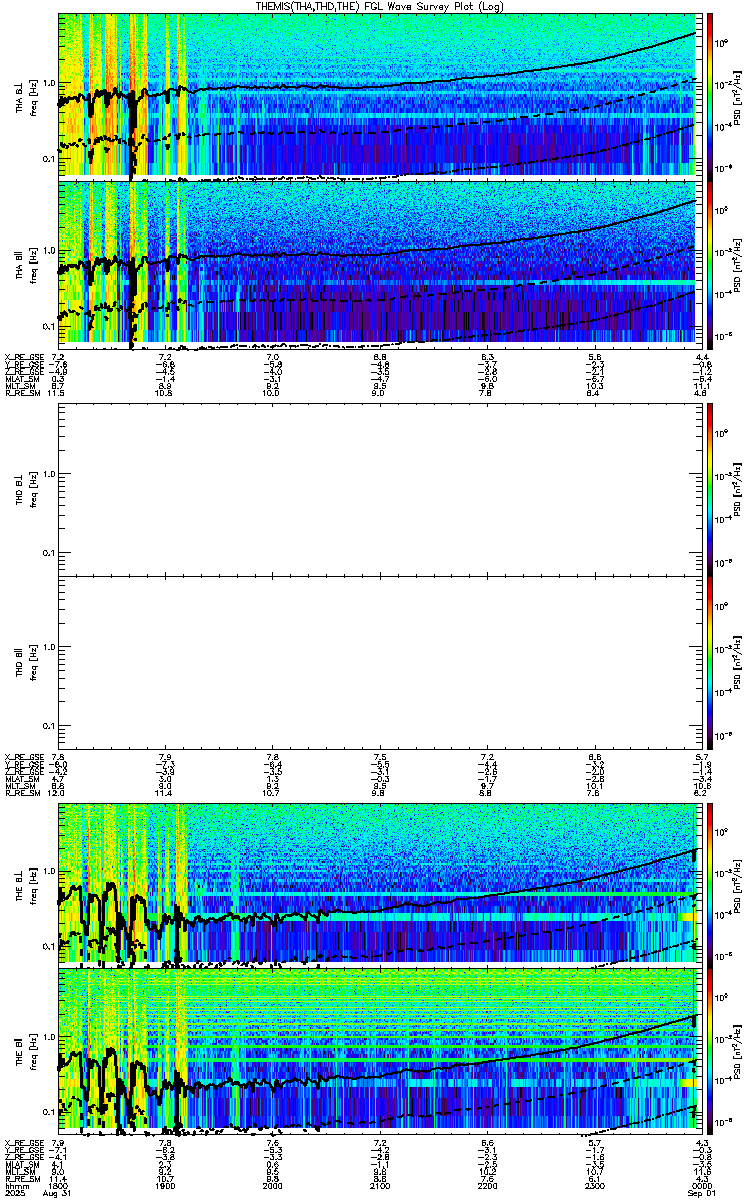Click the PSD color bar beside THA B-perpendicular

(x=709, y=95)
